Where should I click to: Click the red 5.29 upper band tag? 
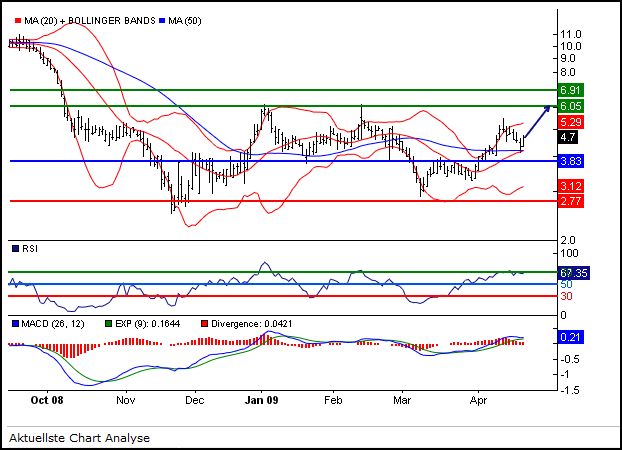pos(570,122)
